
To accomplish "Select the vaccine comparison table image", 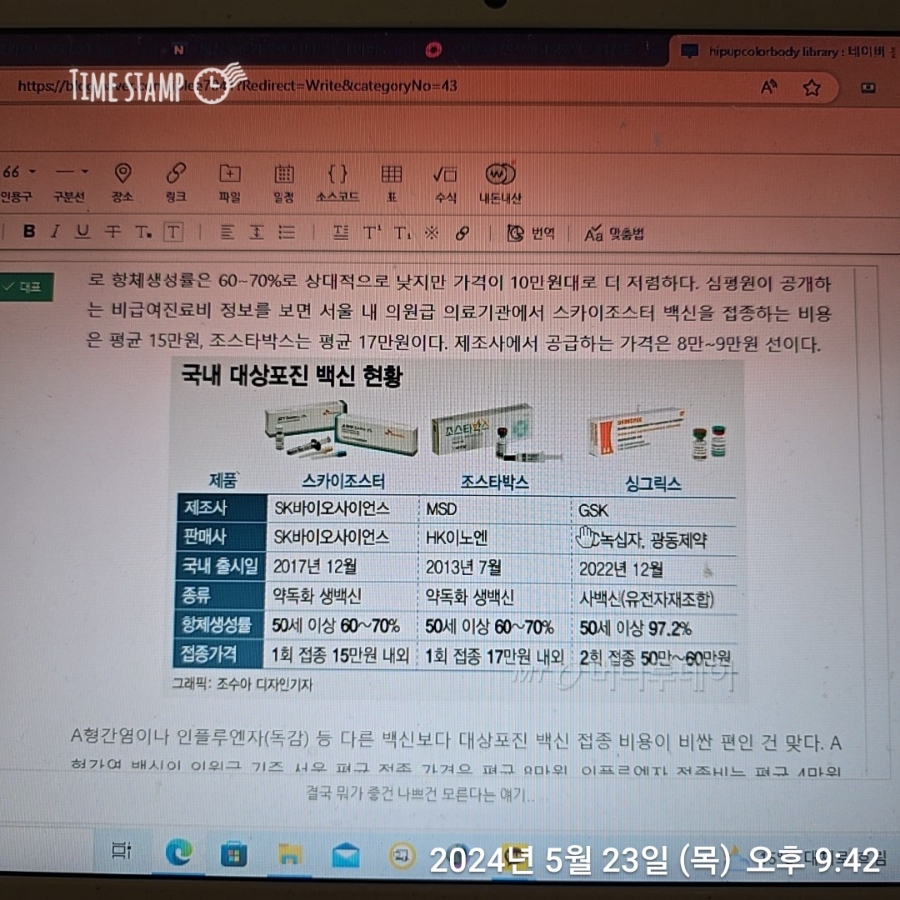I will pos(457,529).
